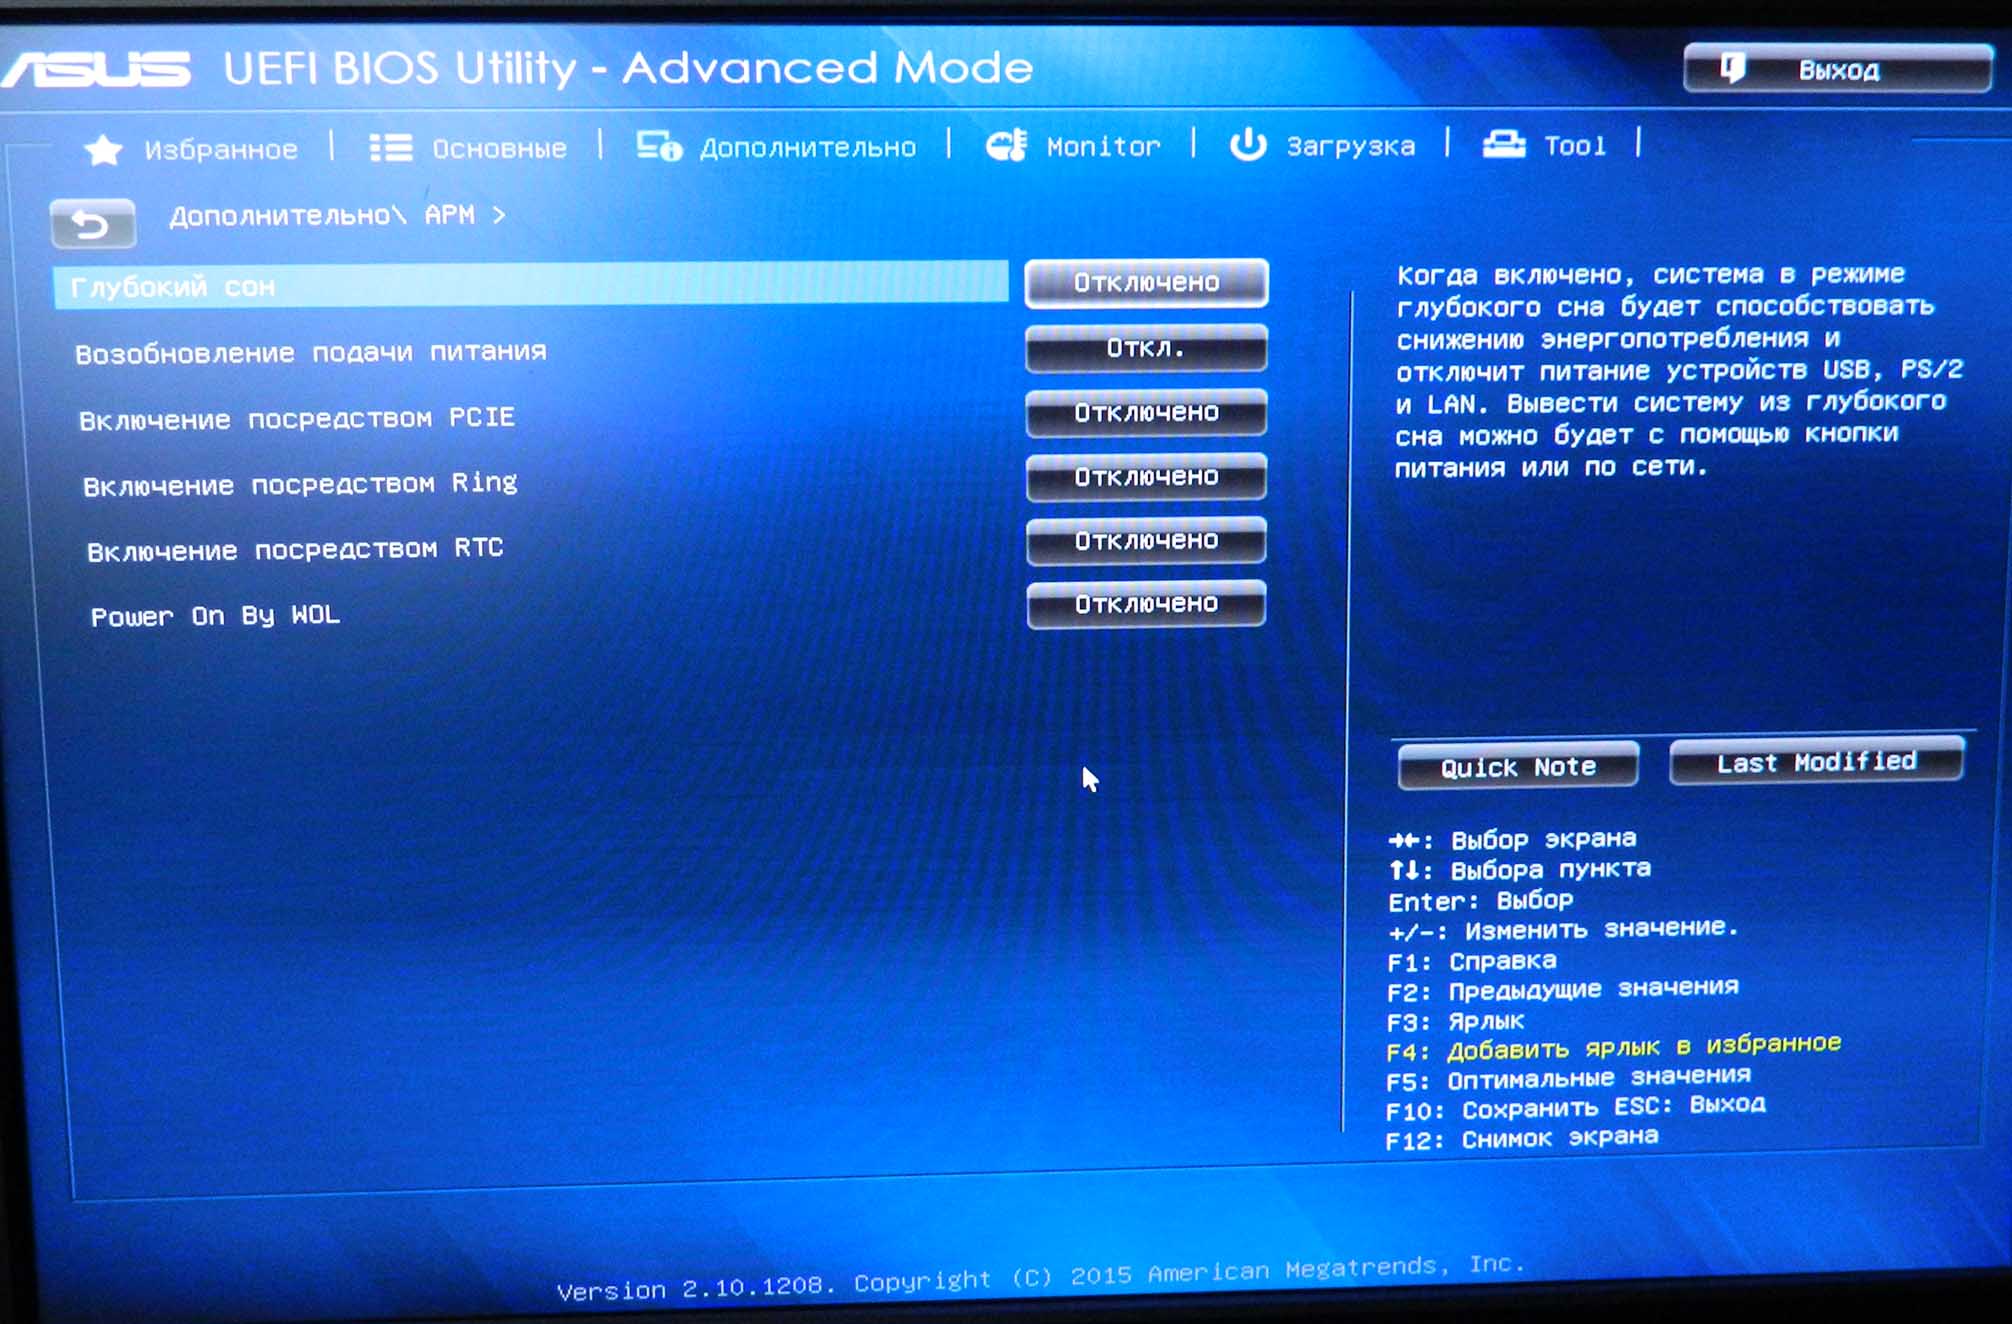Toggle the Включение посредством Ring setting
The width and height of the screenshot is (2012, 1324).
(1146, 477)
